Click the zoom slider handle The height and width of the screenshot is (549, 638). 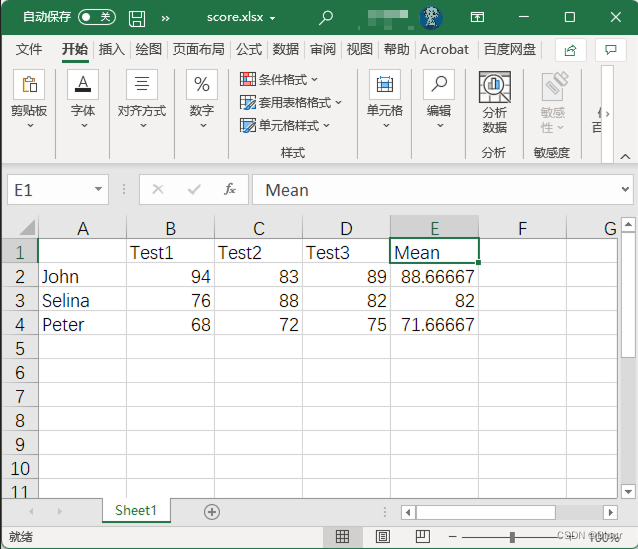click(512, 537)
